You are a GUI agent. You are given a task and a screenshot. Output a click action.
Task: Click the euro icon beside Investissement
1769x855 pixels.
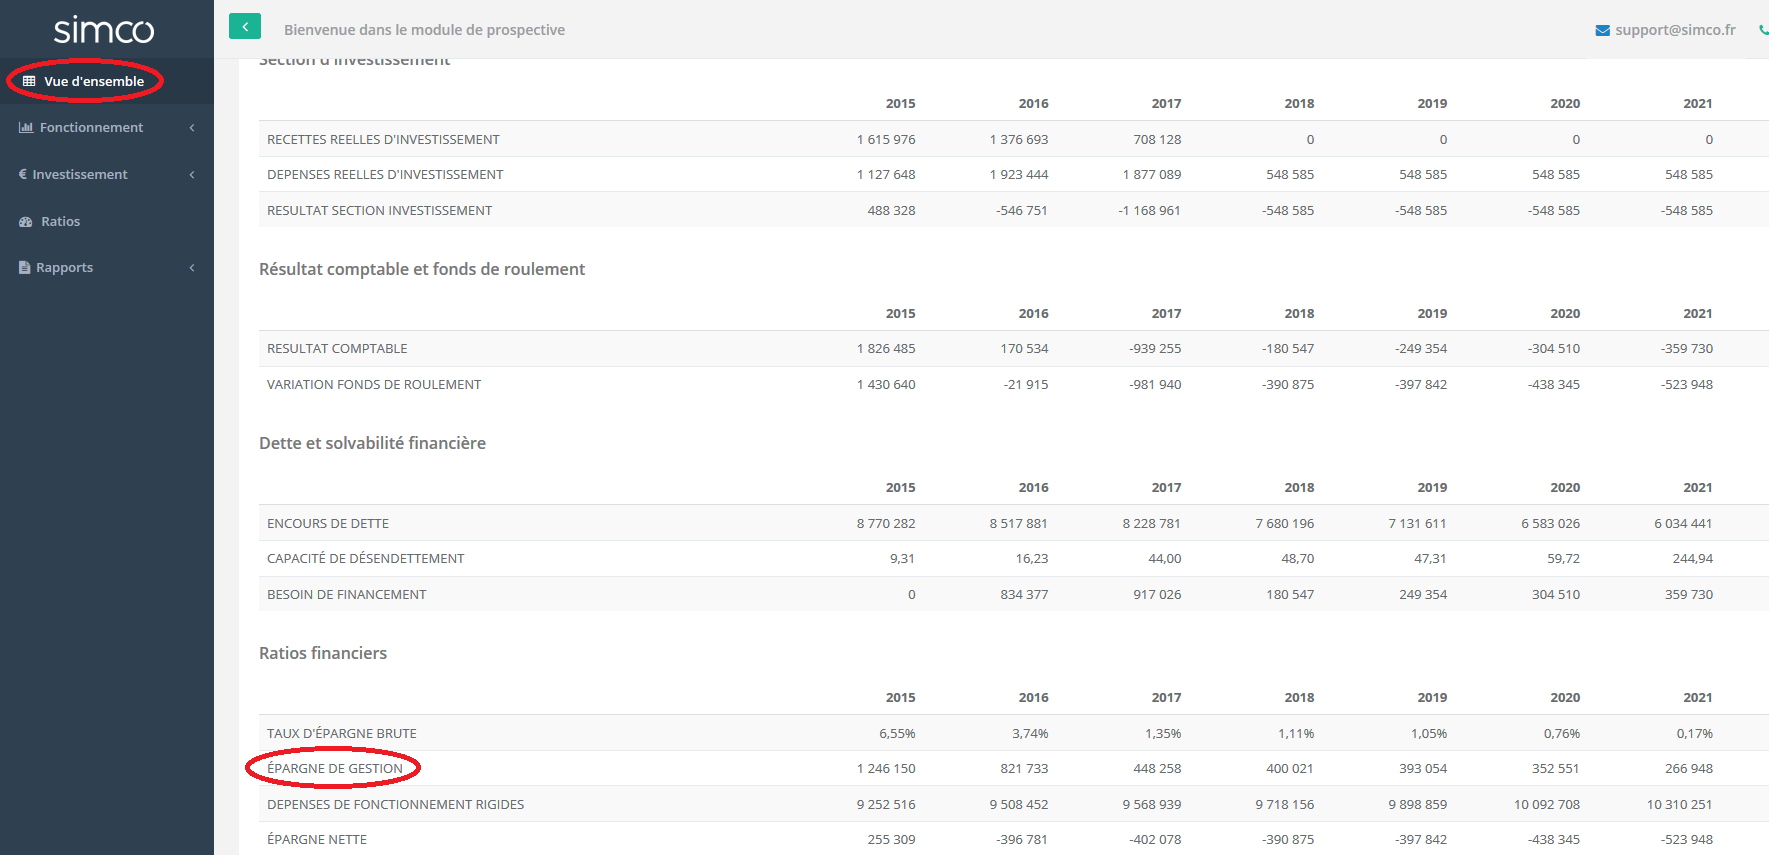click(x=23, y=174)
